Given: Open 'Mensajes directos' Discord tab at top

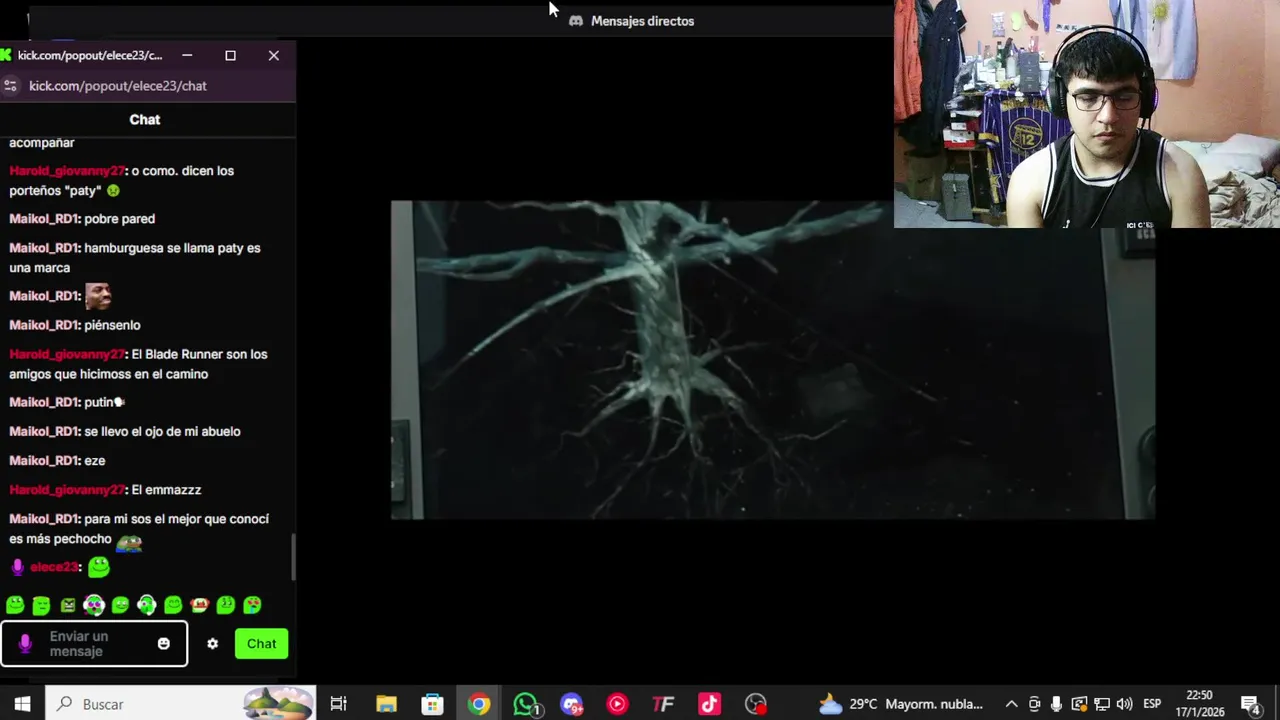Looking at the screenshot, I should click(x=631, y=21).
